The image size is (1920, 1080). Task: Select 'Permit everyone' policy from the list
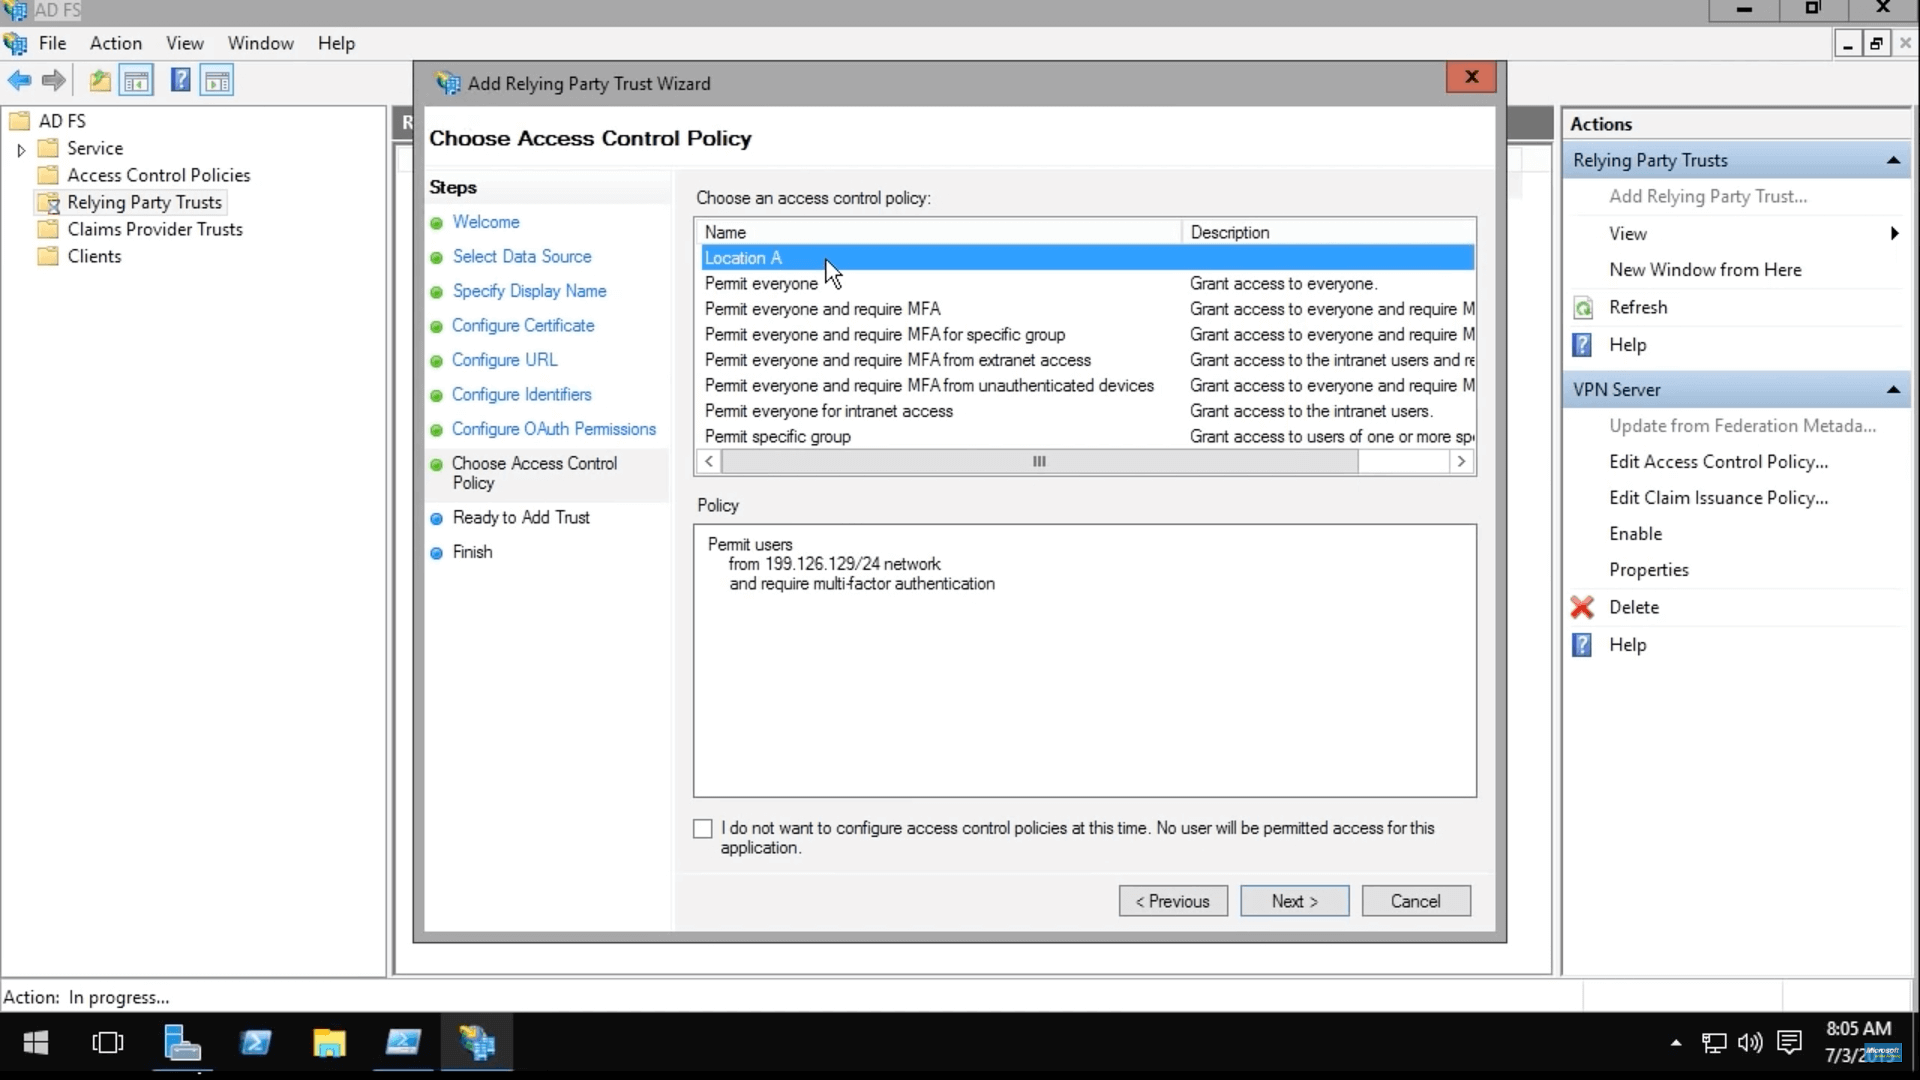(x=764, y=282)
